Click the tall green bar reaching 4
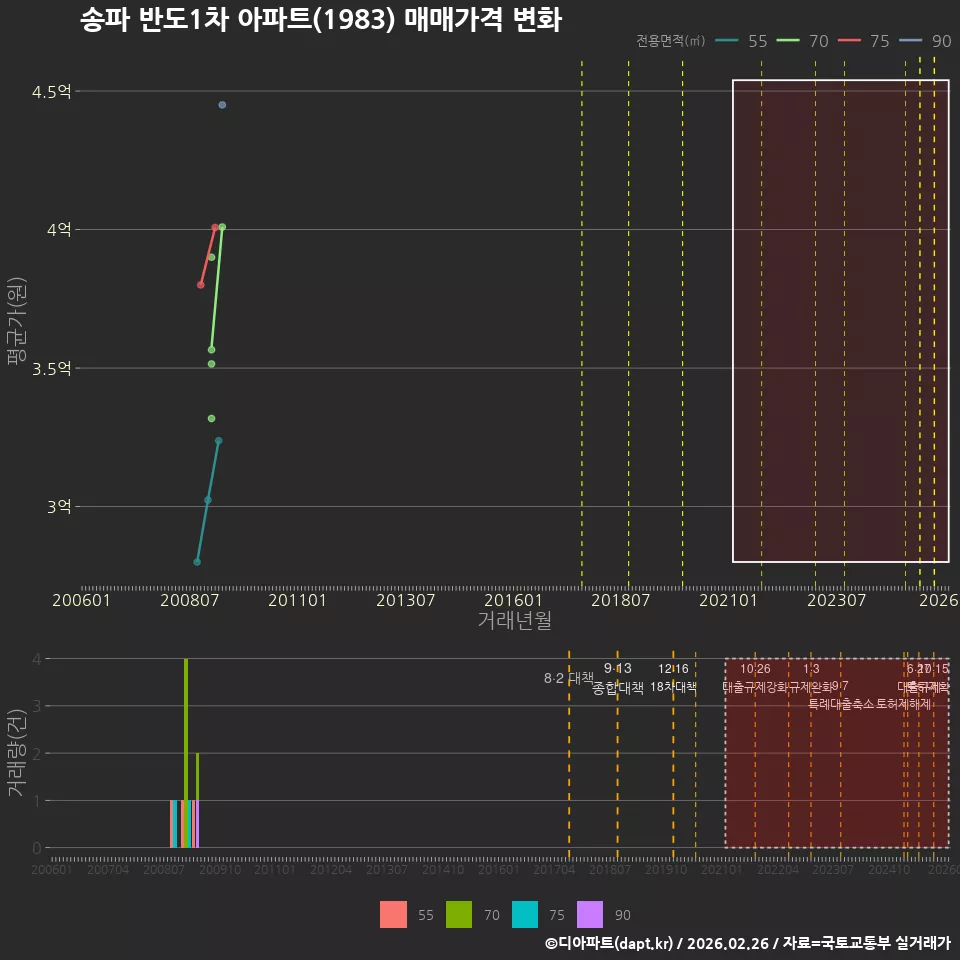 point(186,753)
